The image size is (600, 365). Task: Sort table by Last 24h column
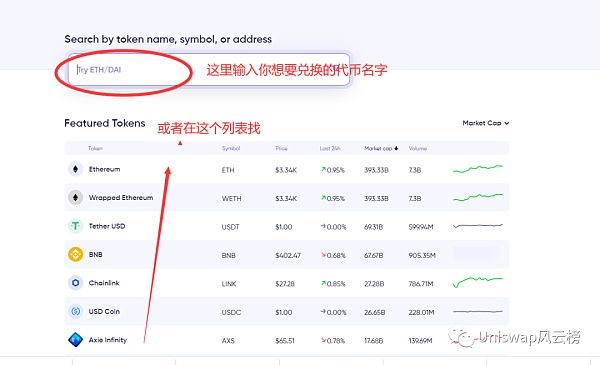click(x=330, y=148)
